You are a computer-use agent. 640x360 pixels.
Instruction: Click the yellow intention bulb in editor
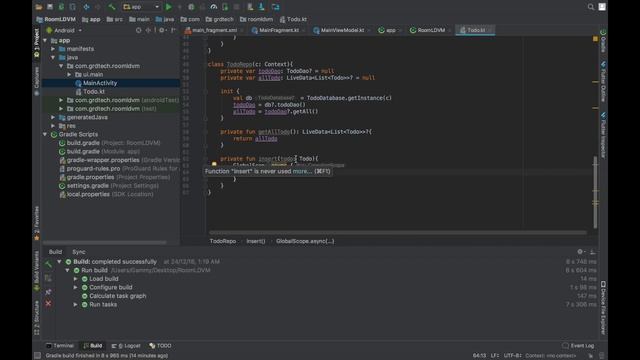coord(214,164)
